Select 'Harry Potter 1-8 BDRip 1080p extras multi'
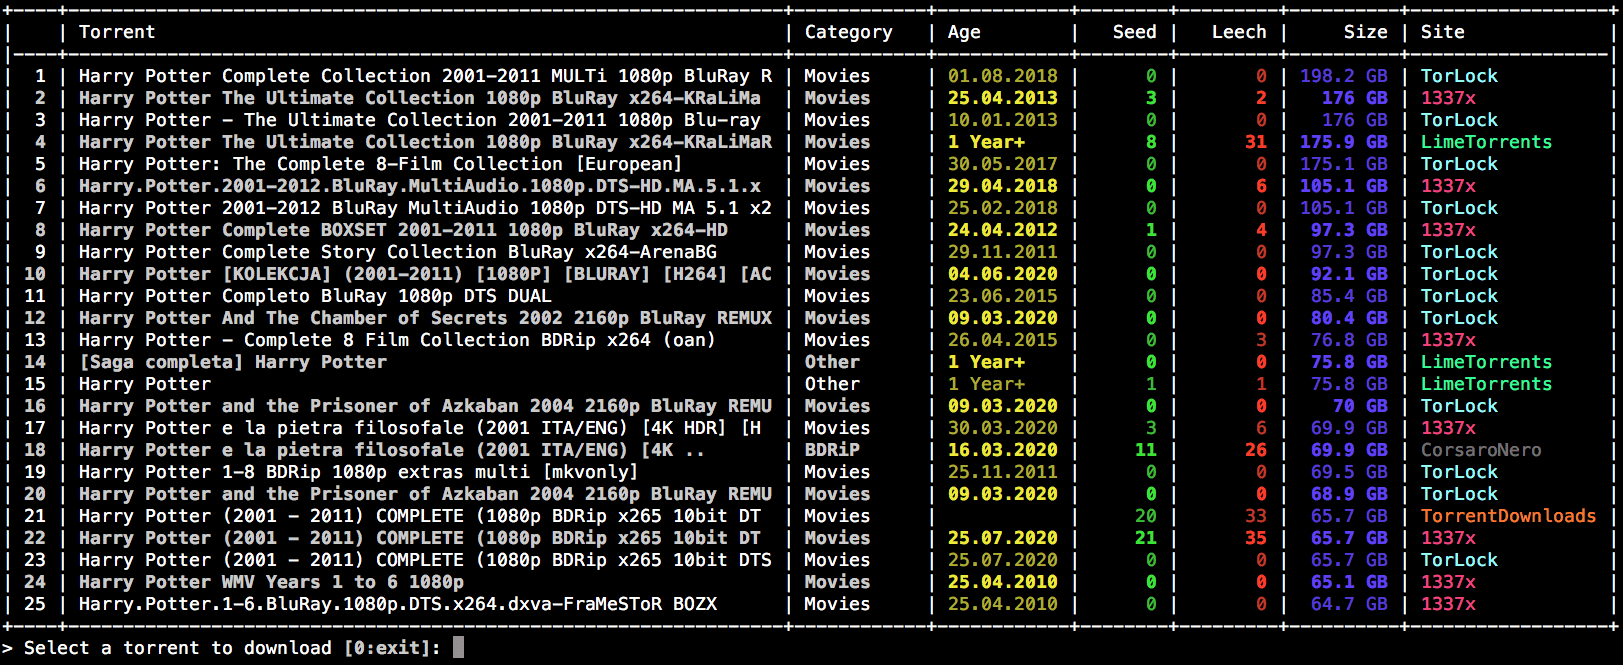 pyautogui.click(x=358, y=472)
